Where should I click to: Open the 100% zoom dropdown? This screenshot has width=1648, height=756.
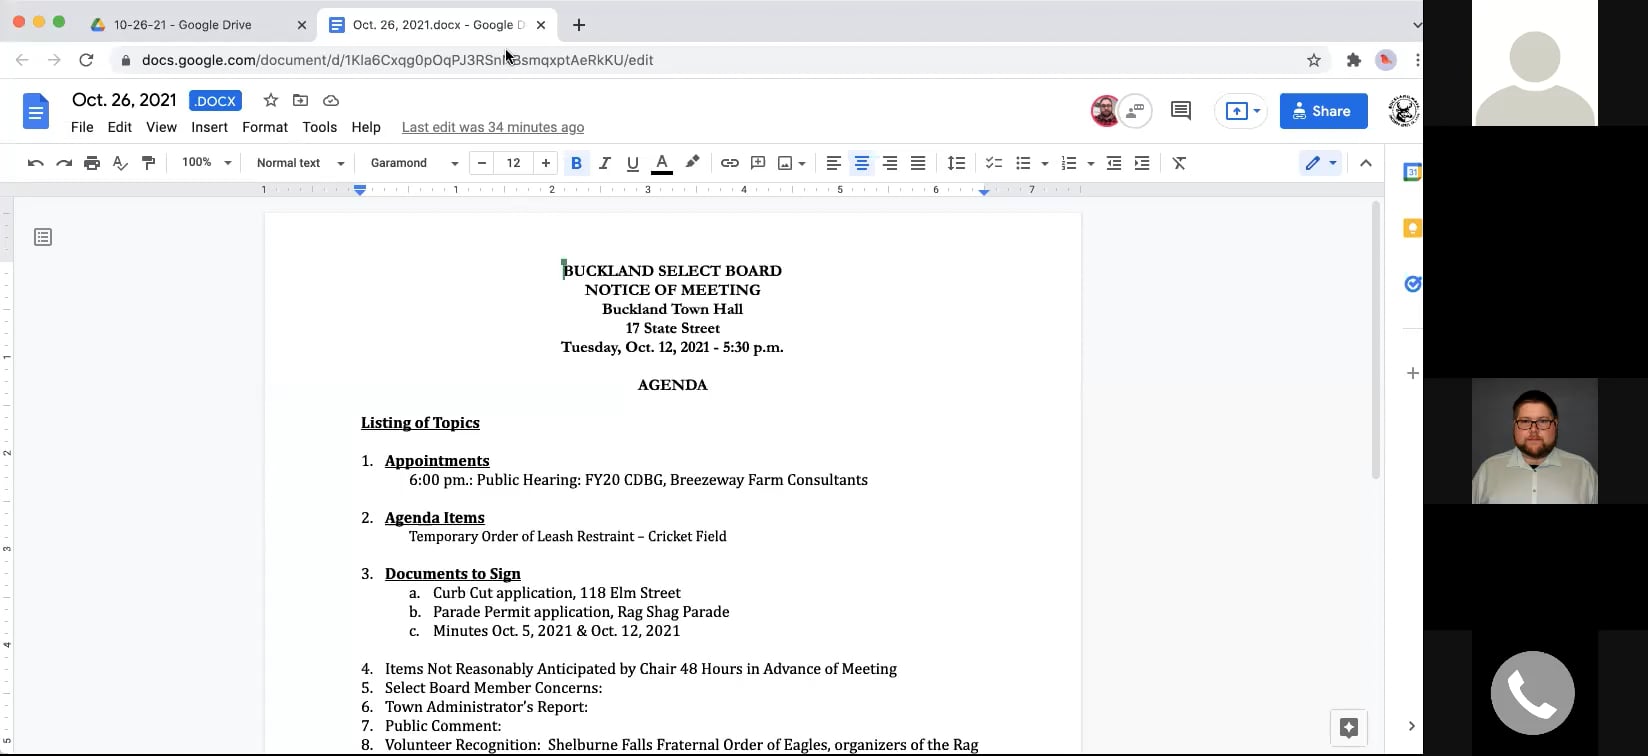click(x=206, y=163)
